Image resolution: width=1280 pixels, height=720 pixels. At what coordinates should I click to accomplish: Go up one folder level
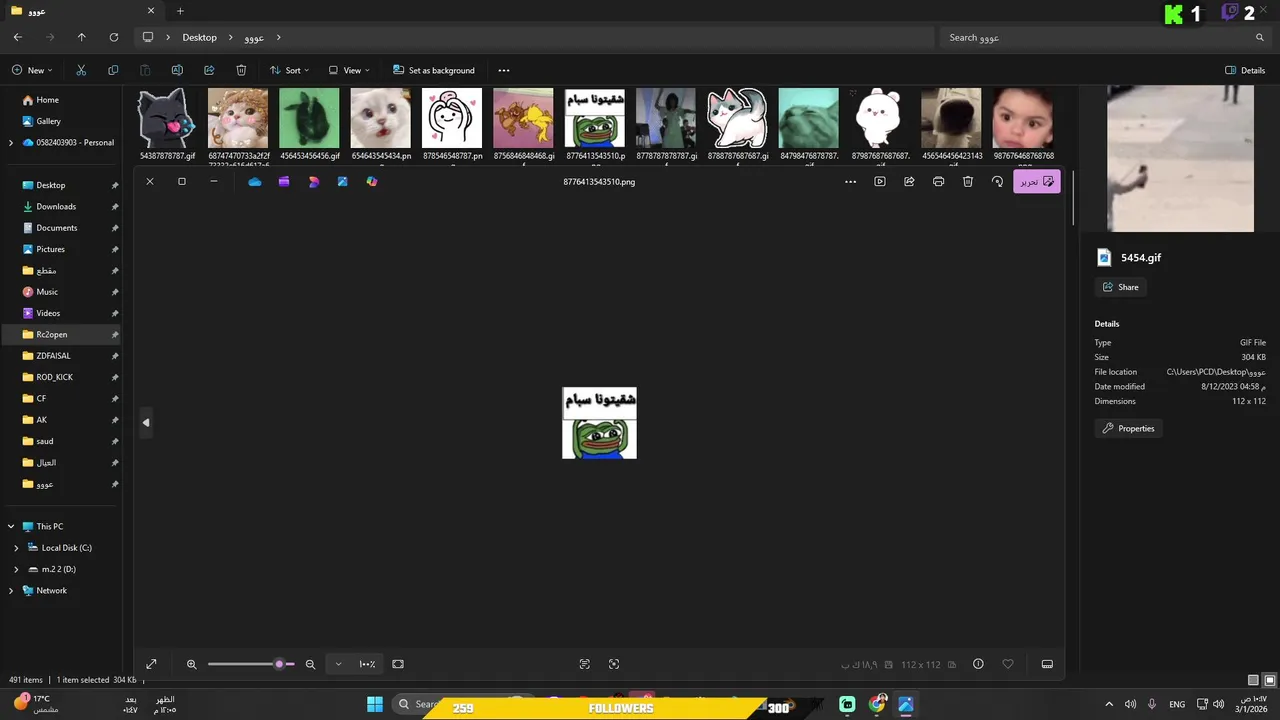[82, 37]
